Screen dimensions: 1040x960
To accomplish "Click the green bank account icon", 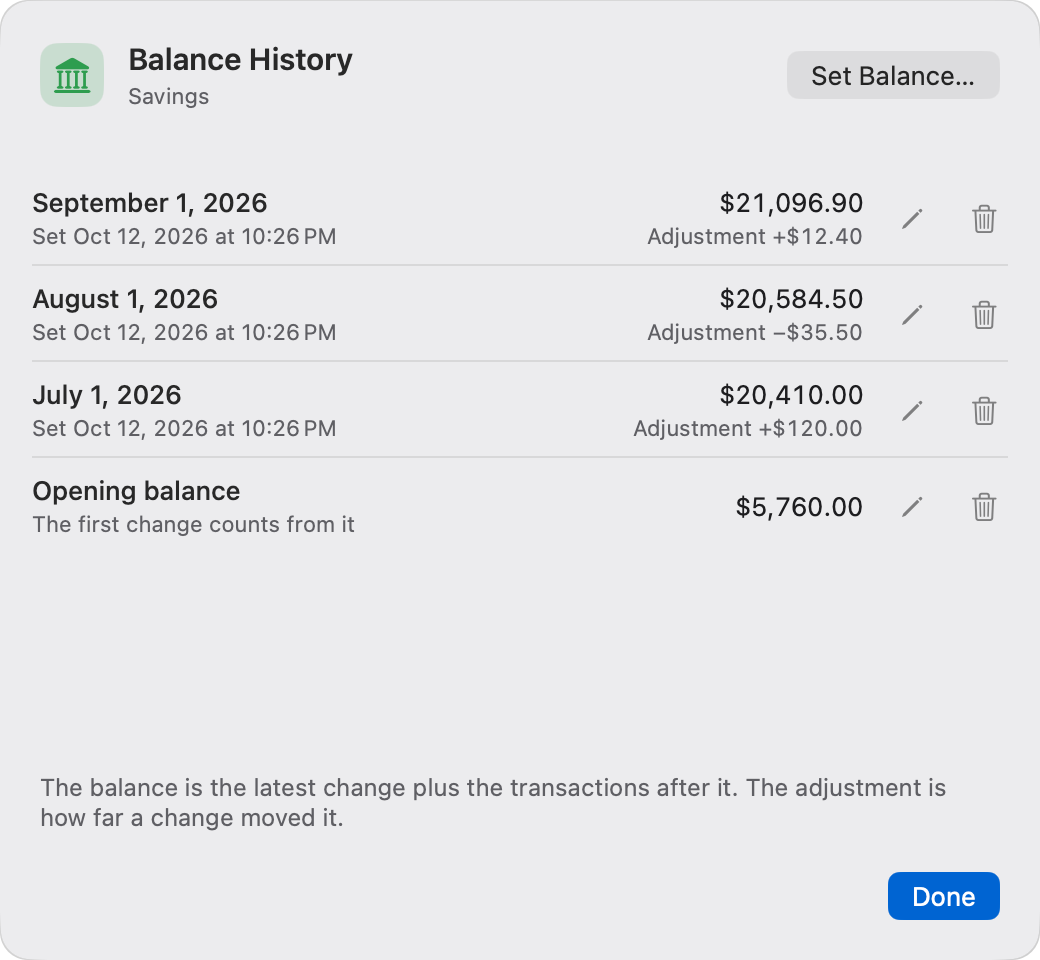I will 72,75.
